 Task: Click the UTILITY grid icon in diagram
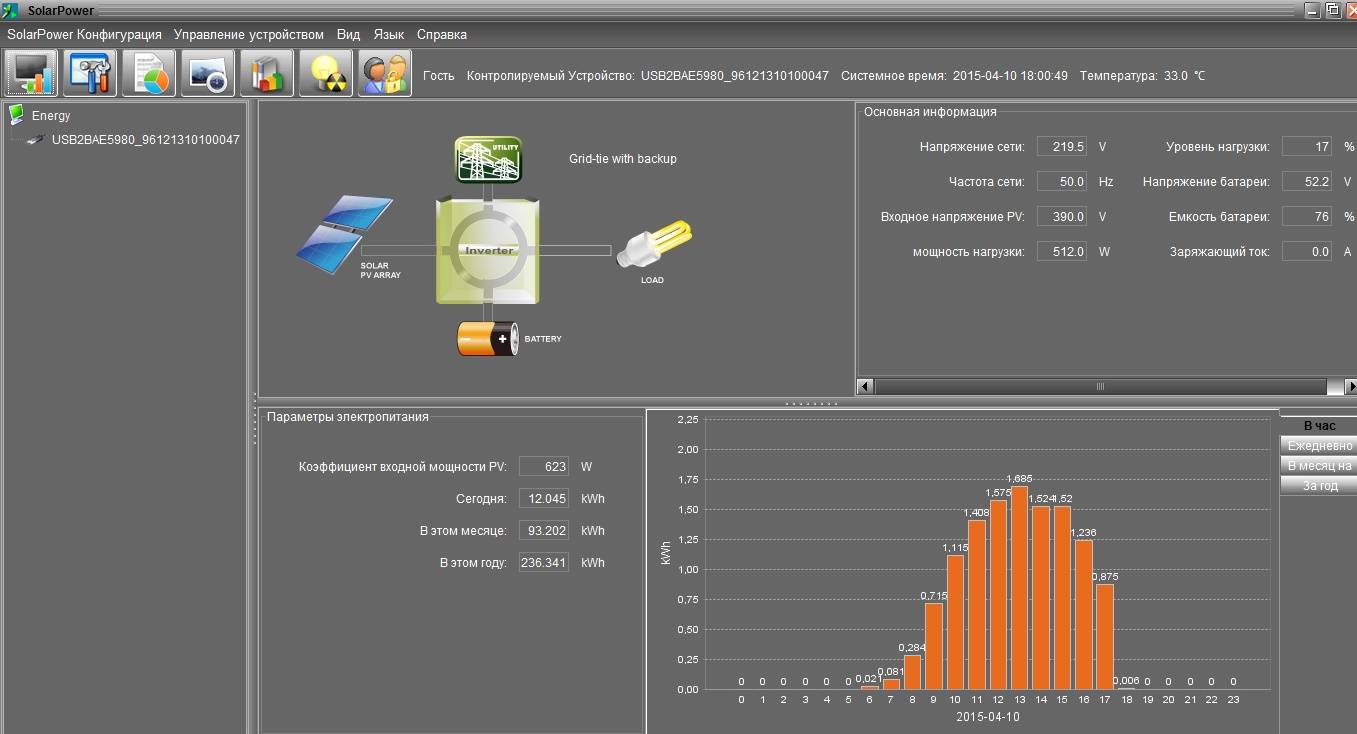[x=489, y=159]
